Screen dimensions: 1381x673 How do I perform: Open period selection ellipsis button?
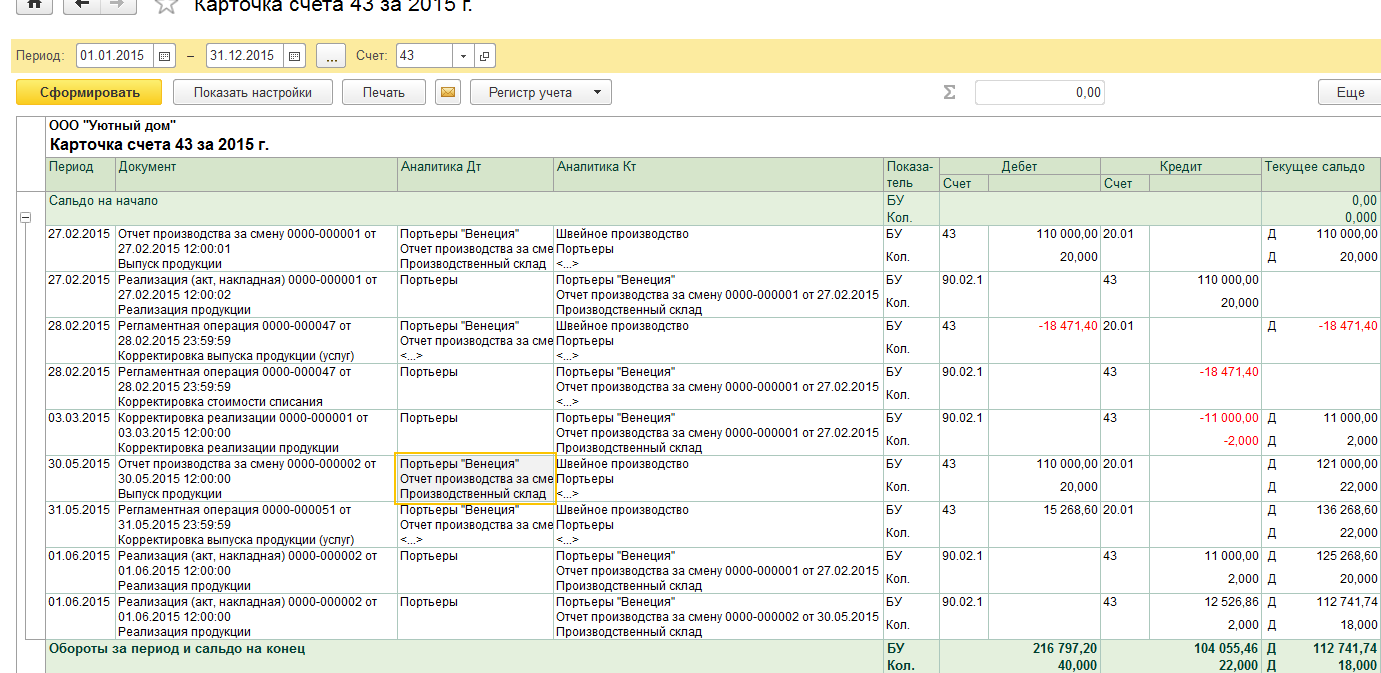click(x=331, y=56)
